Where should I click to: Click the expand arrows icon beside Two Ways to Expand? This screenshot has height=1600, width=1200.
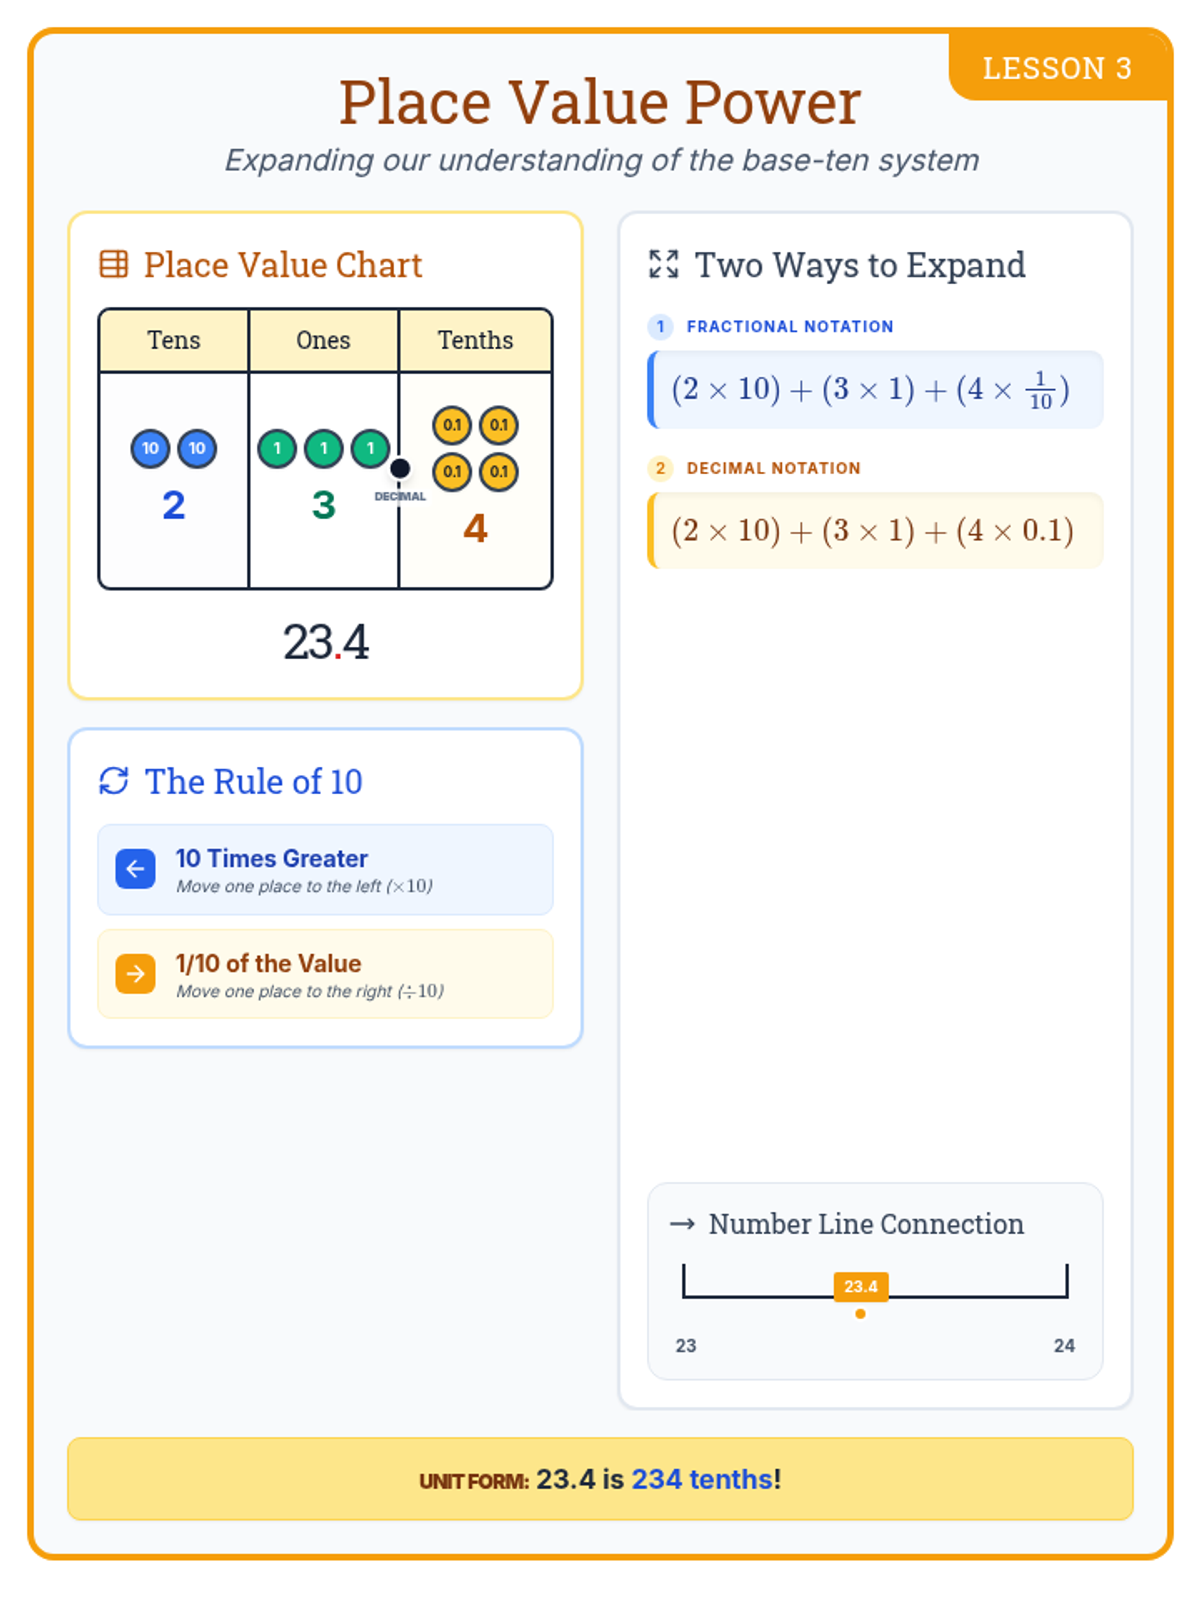point(664,265)
